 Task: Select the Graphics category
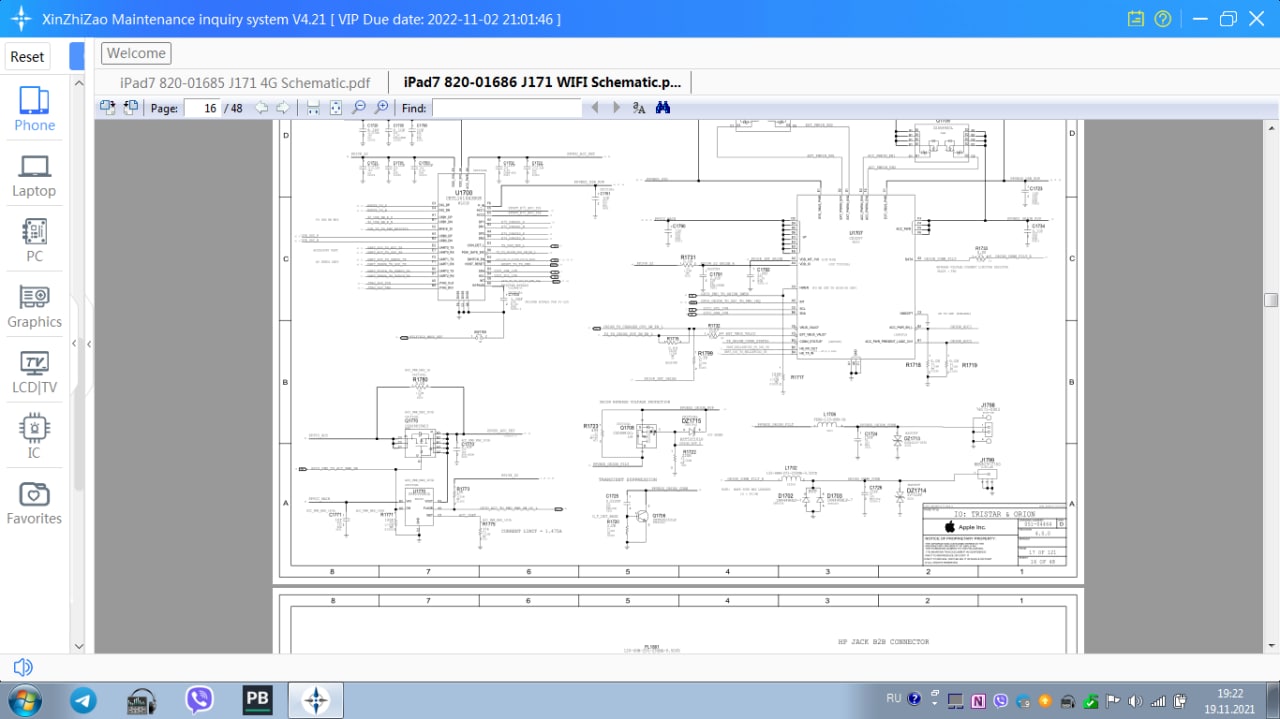click(x=34, y=306)
